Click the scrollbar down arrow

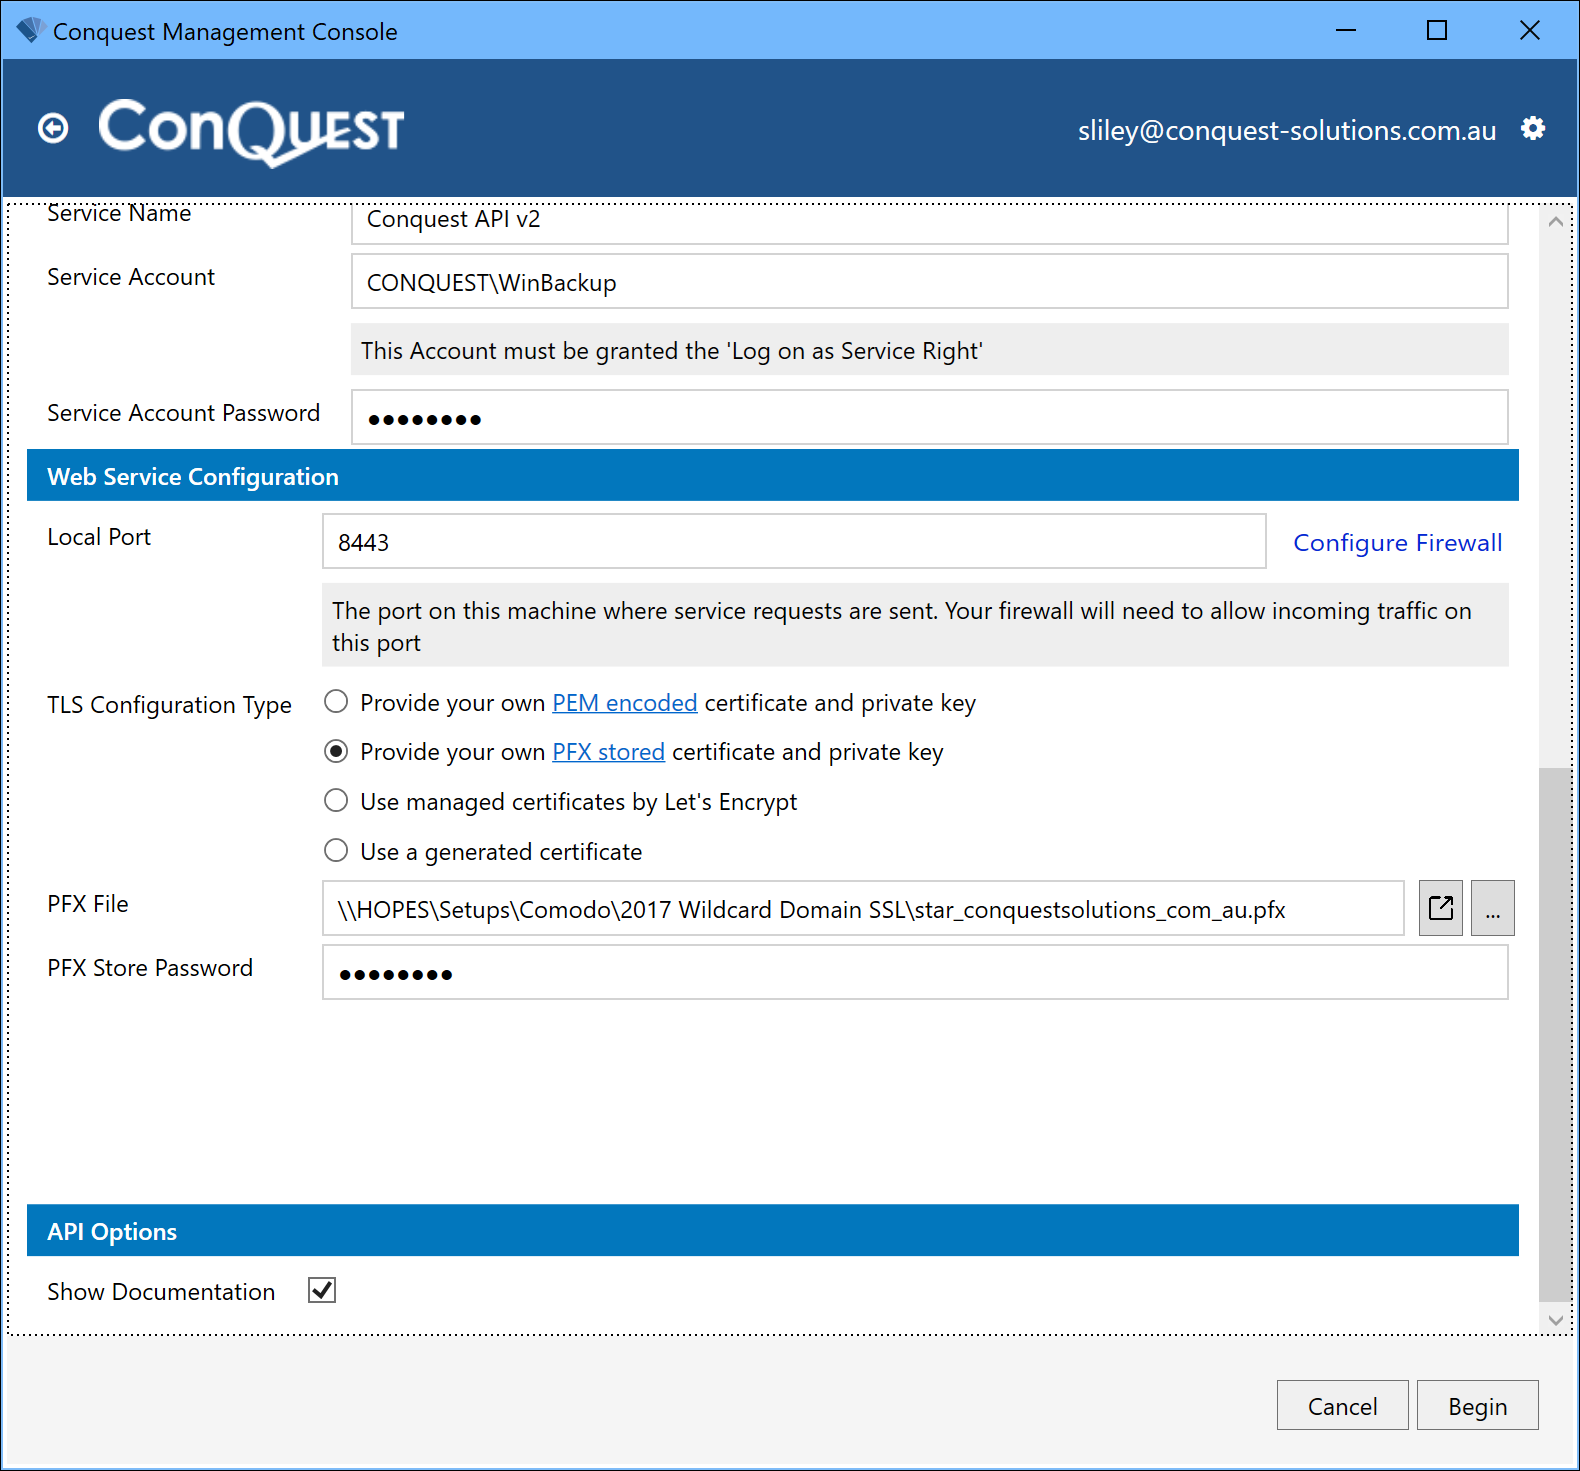coord(1555,1320)
